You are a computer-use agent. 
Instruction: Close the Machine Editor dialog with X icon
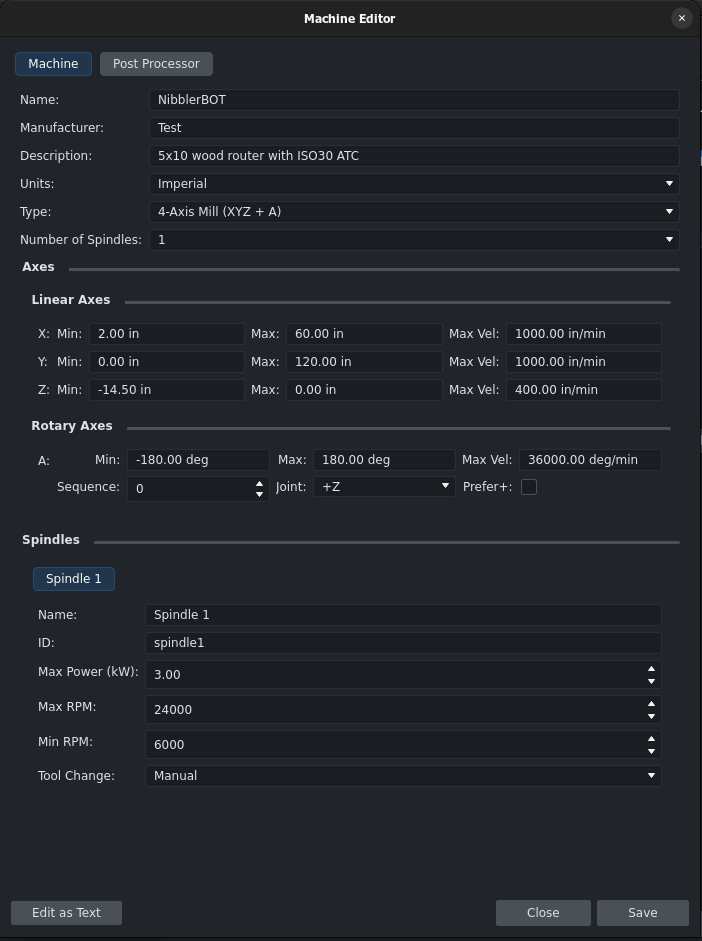[x=682, y=18]
